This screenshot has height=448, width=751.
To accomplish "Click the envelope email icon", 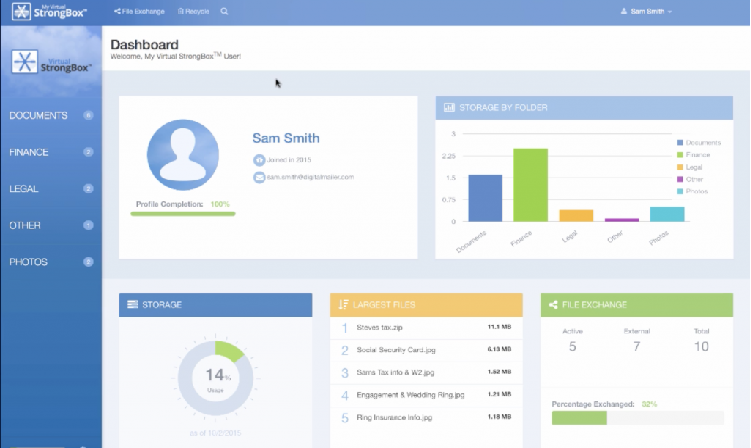I will click(x=259, y=177).
